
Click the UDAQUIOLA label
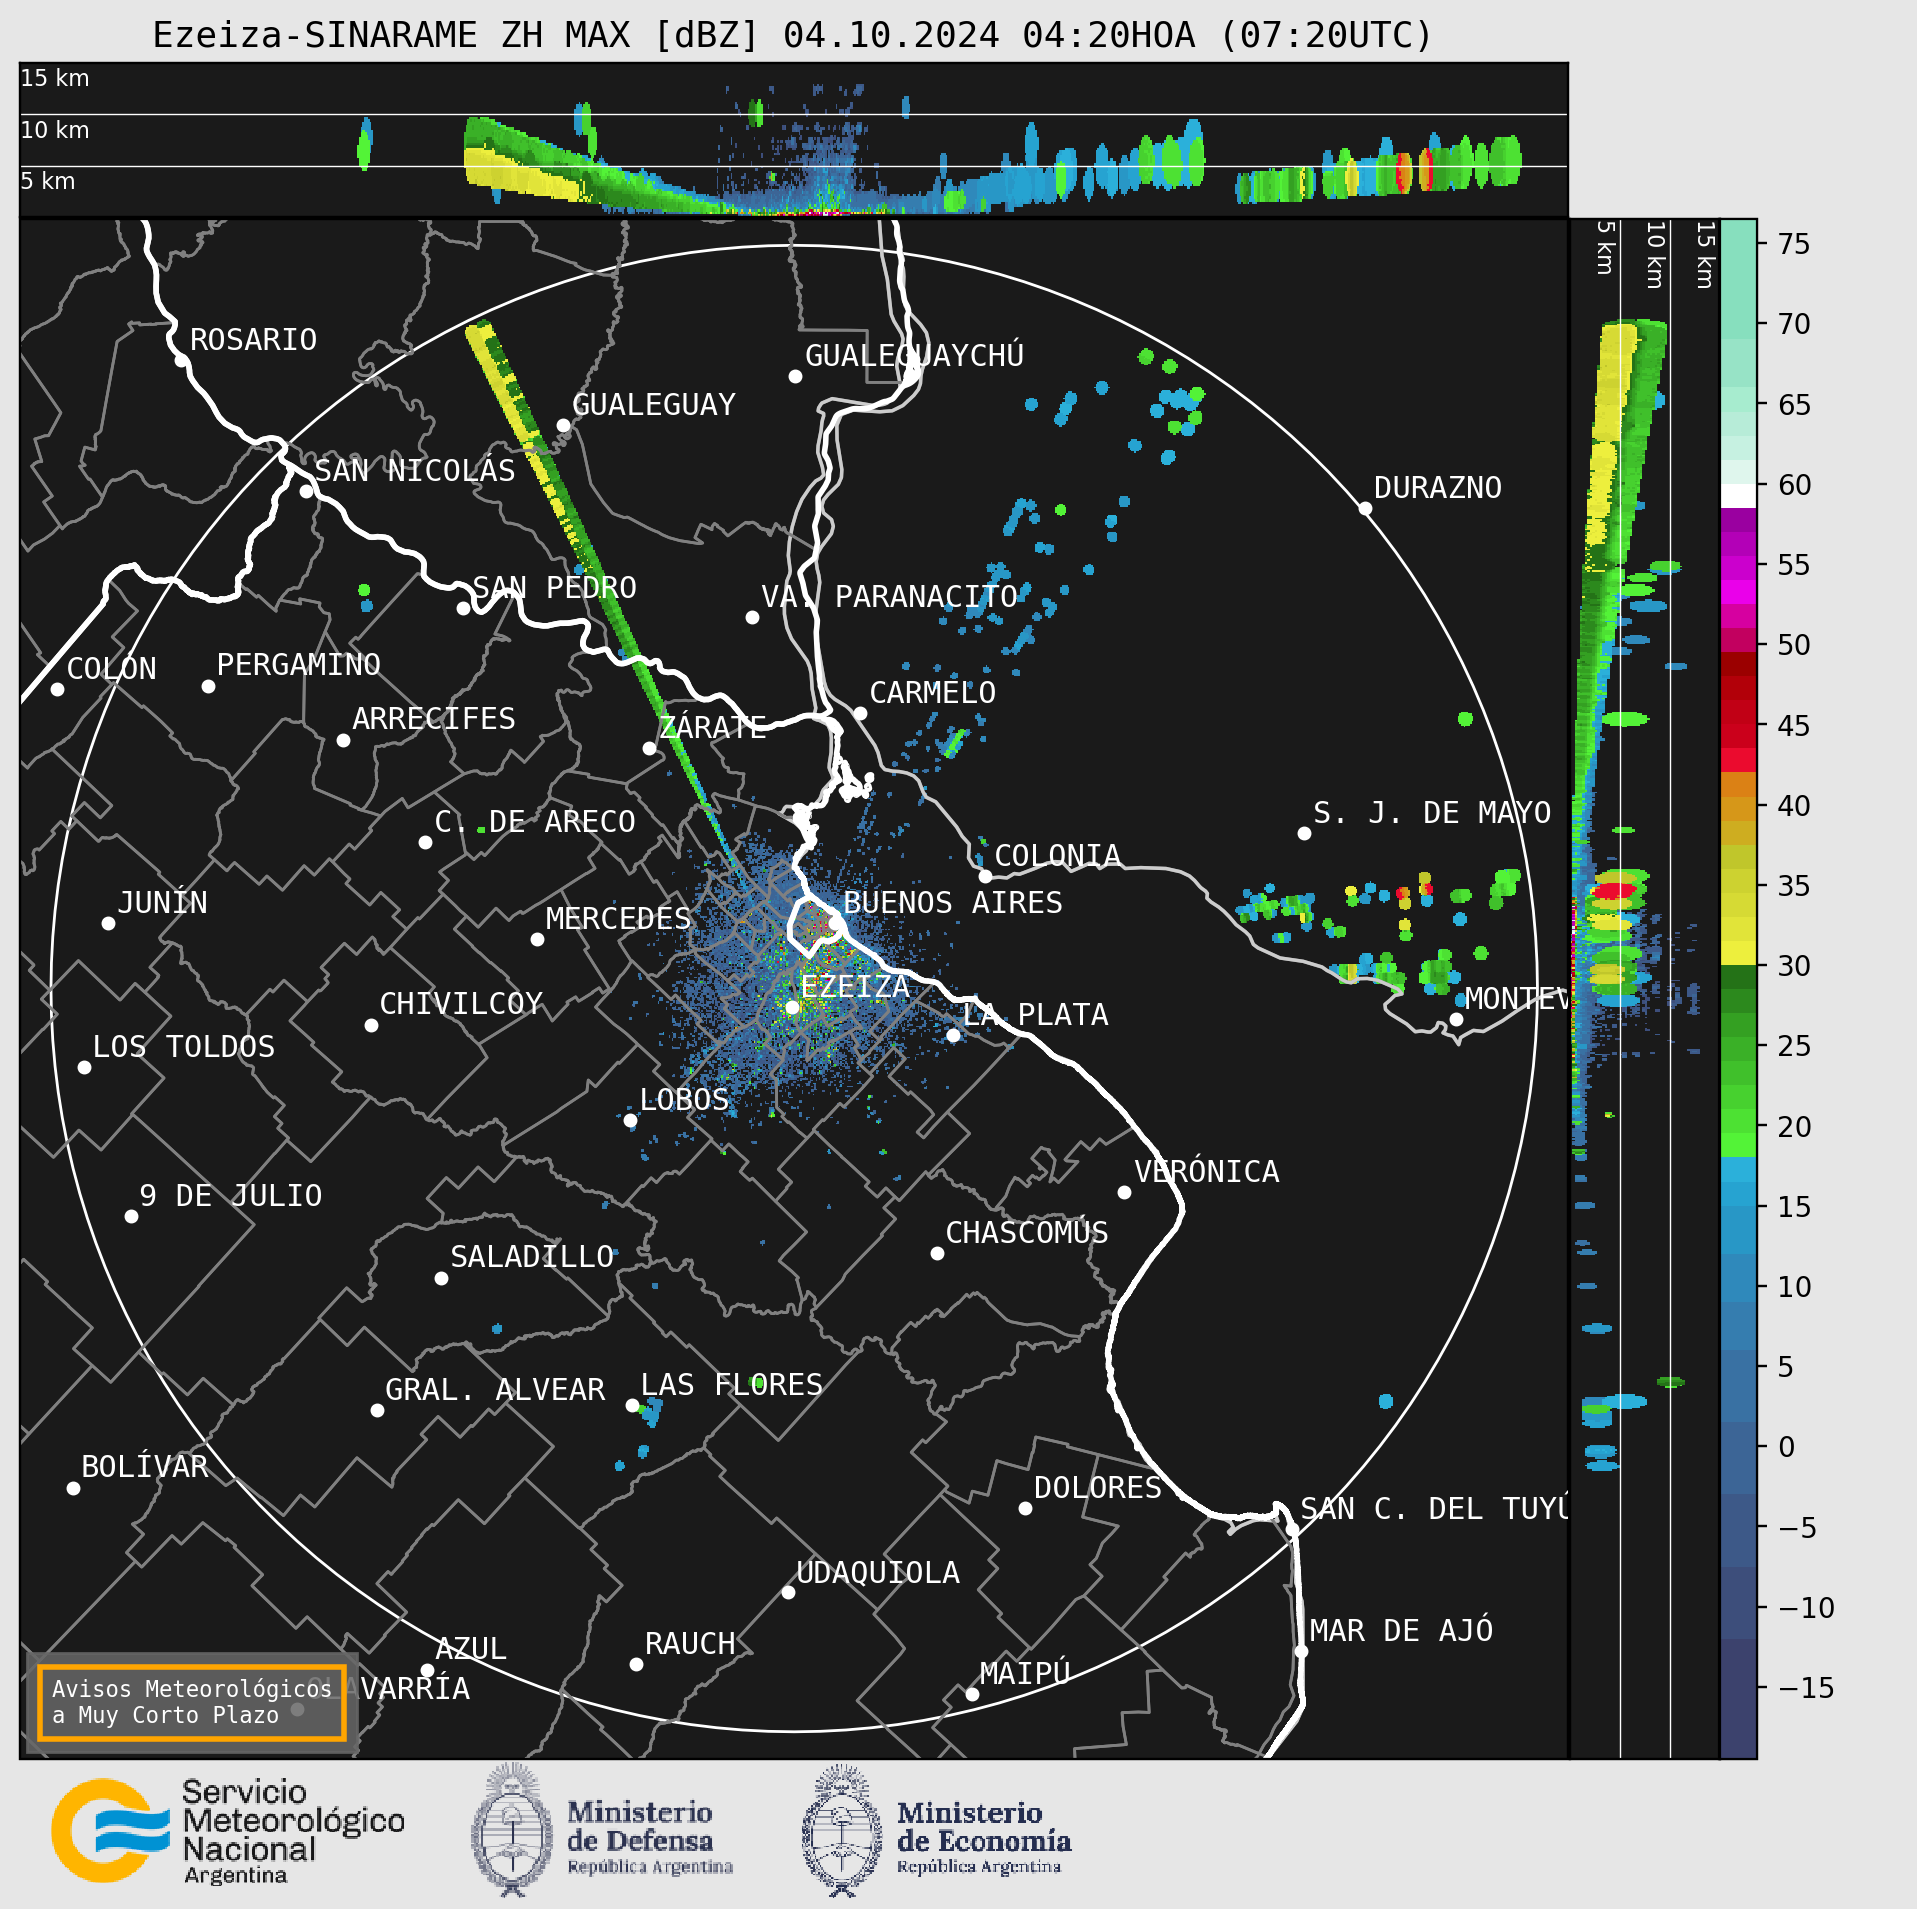(878, 1573)
